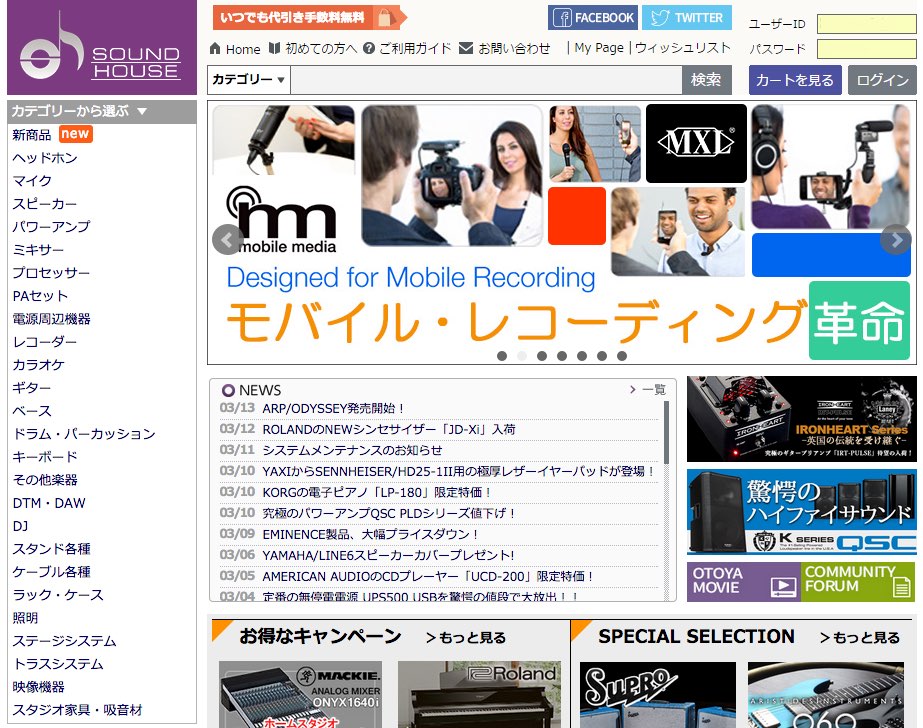
Task: Click もっと見る next to お得なキャンペーン
Action: coord(466,637)
